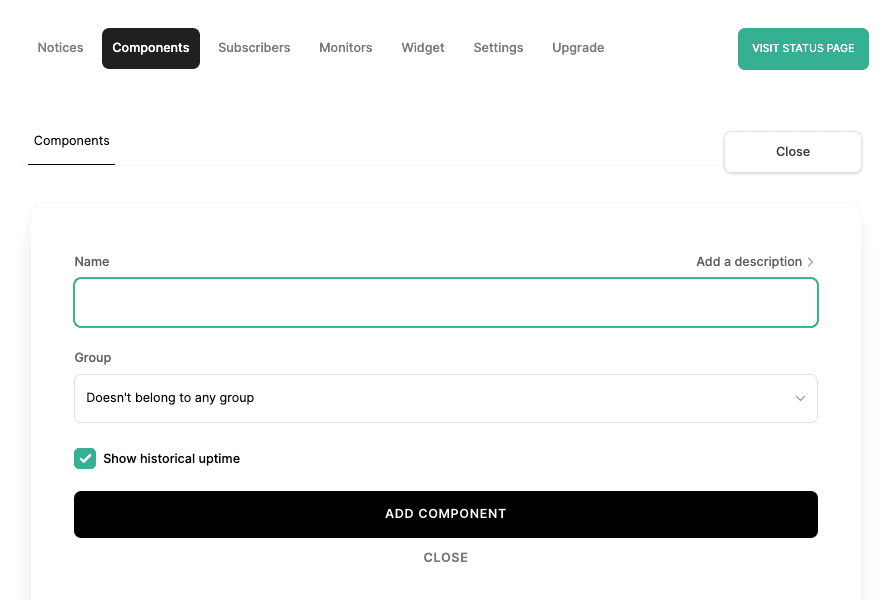Open the Settings tab
This screenshot has height=600, width=892.
498,48
